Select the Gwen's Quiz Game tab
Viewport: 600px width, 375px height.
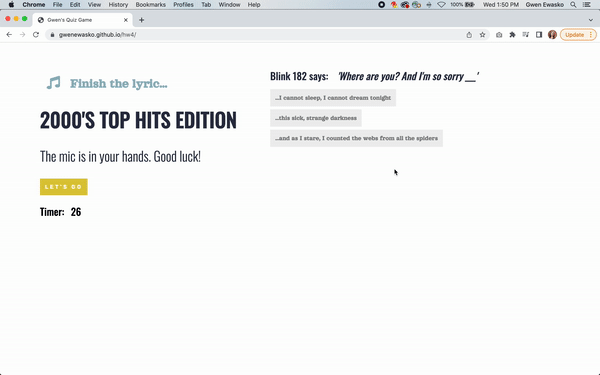(x=82, y=20)
